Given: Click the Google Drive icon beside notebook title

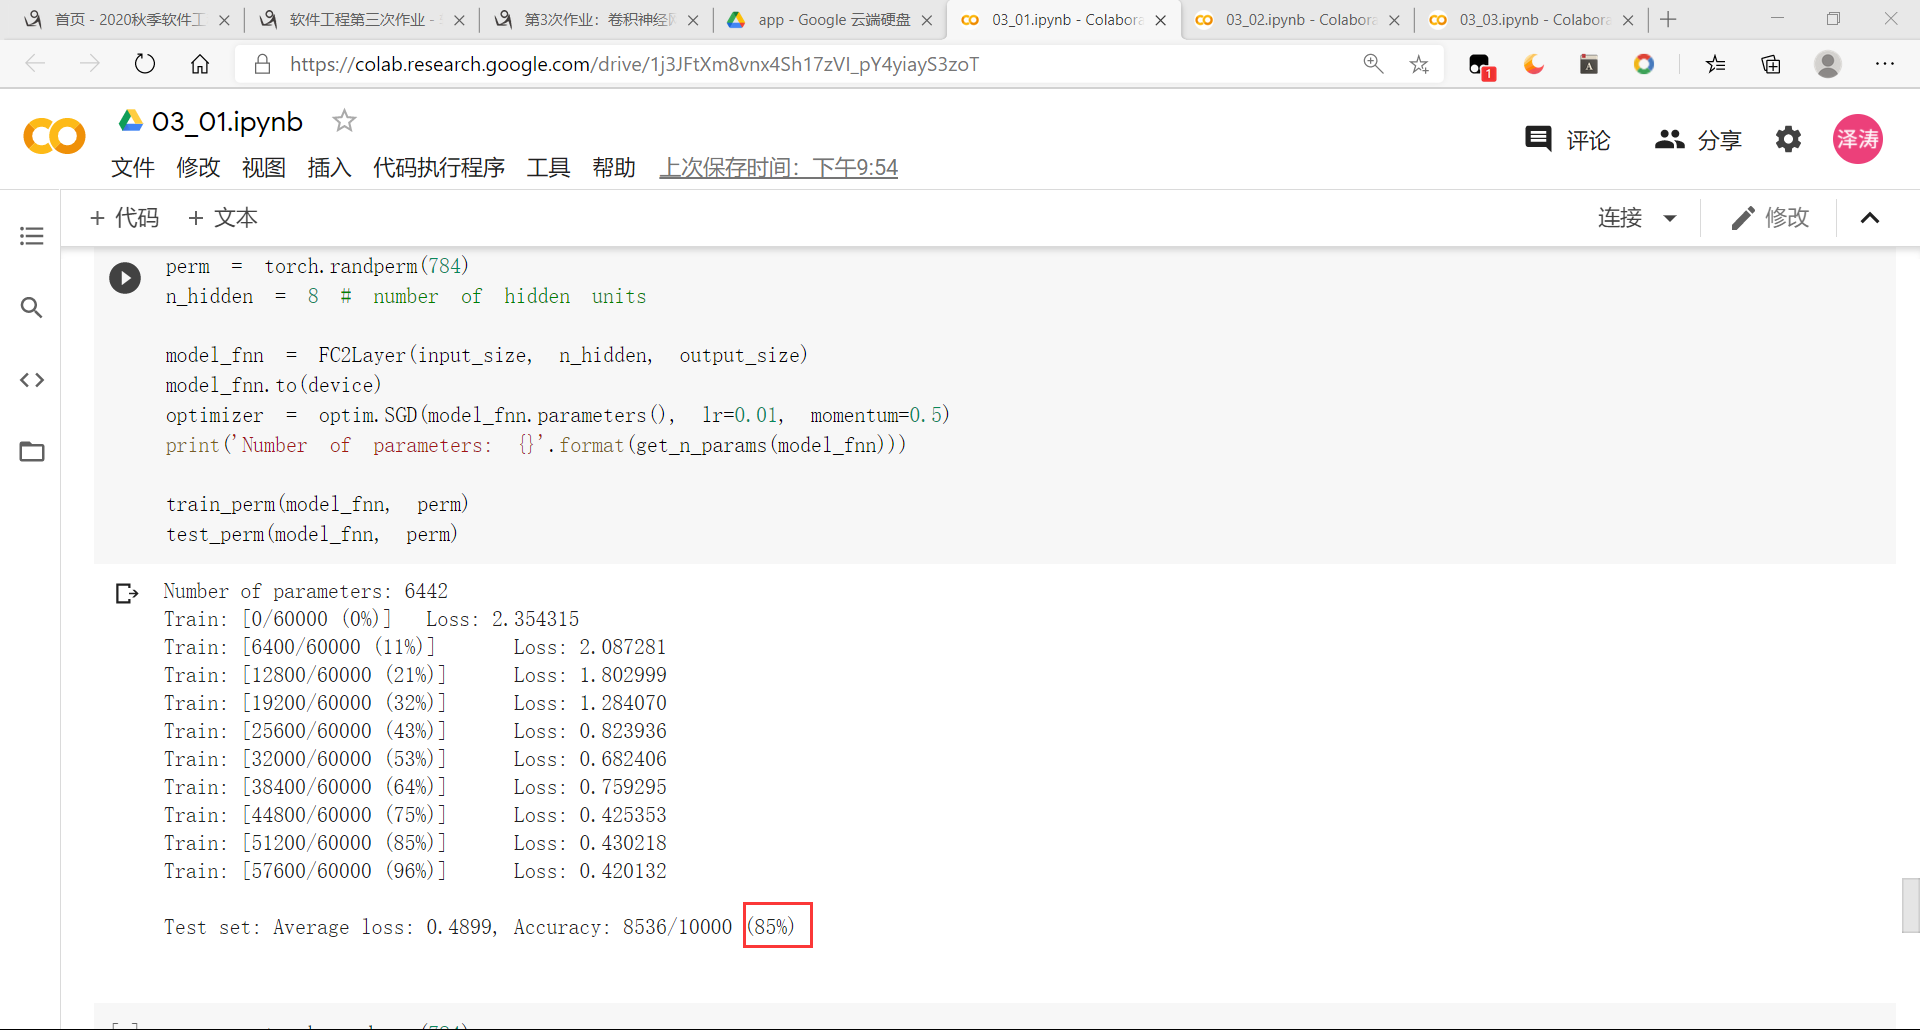Looking at the screenshot, I should 131,121.
